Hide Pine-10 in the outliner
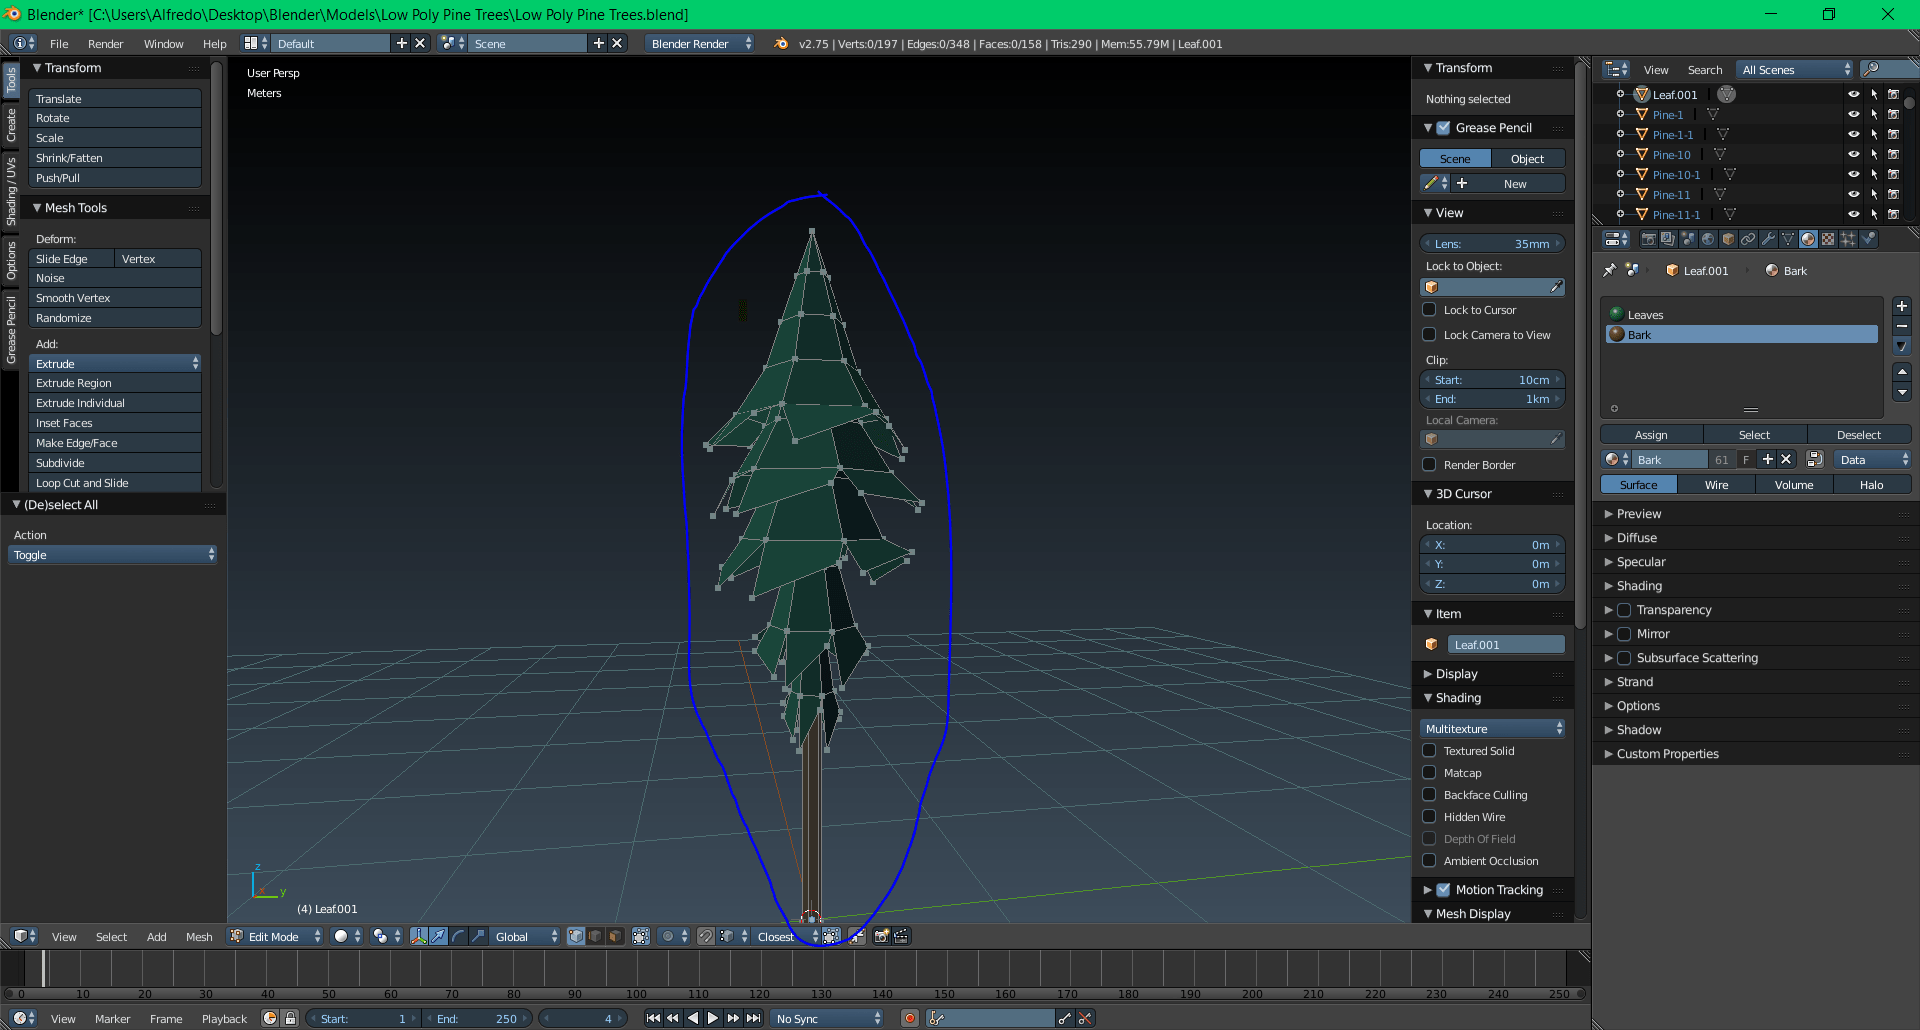Viewport: 1920px width, 1030px height. point(1855,154)
